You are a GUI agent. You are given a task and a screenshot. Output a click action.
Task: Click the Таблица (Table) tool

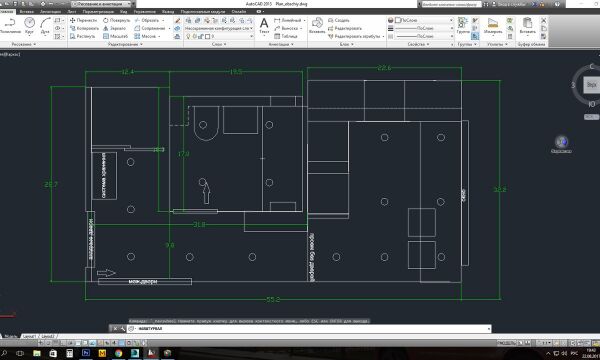click(286, 36)
